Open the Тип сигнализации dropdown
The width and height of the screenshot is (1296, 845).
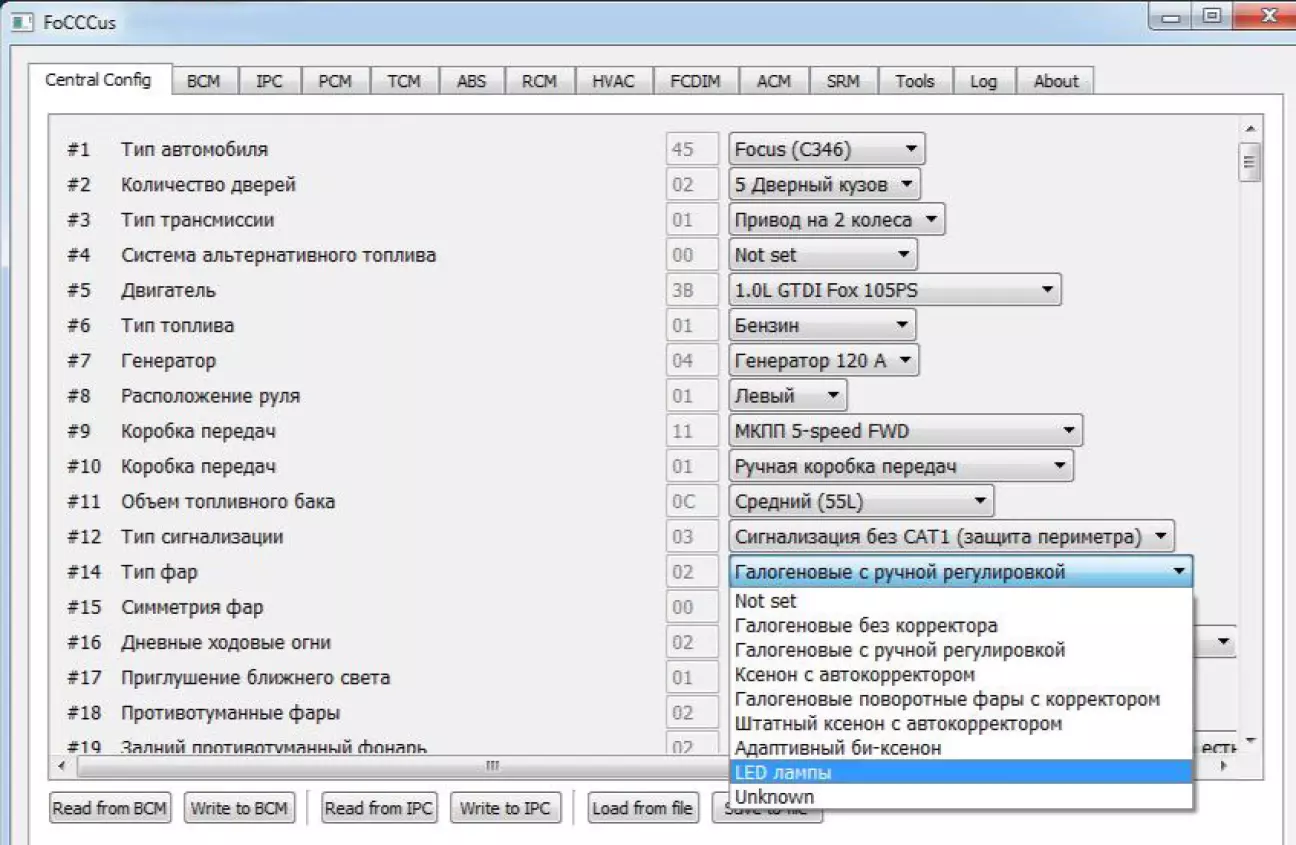click(x=950, y=537)
